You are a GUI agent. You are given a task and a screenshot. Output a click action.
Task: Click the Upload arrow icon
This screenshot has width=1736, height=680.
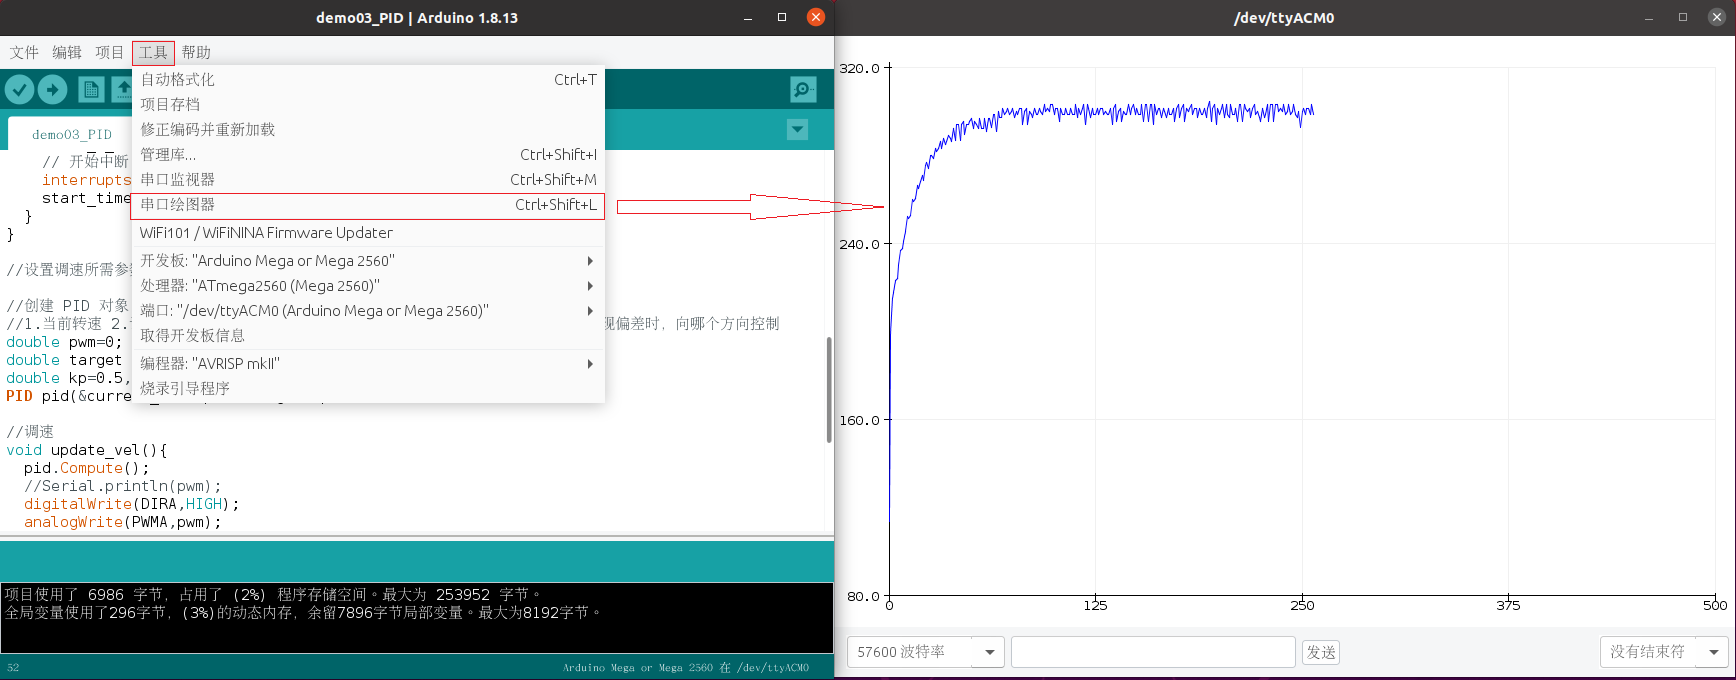[53, 90]
